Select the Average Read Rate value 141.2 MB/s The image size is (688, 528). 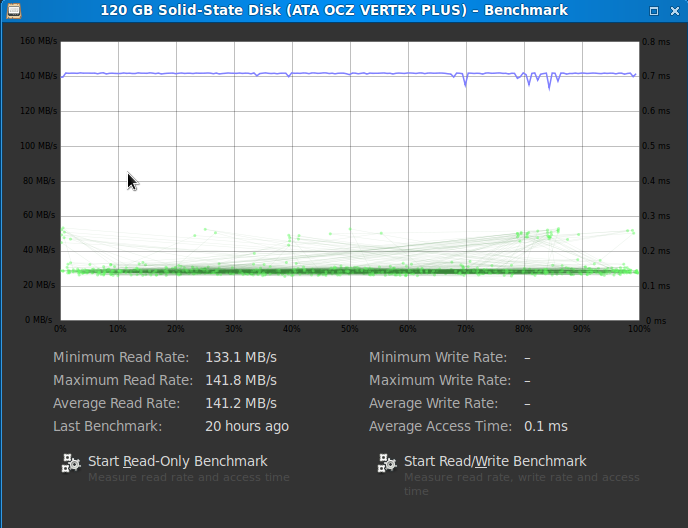[241, 403]
